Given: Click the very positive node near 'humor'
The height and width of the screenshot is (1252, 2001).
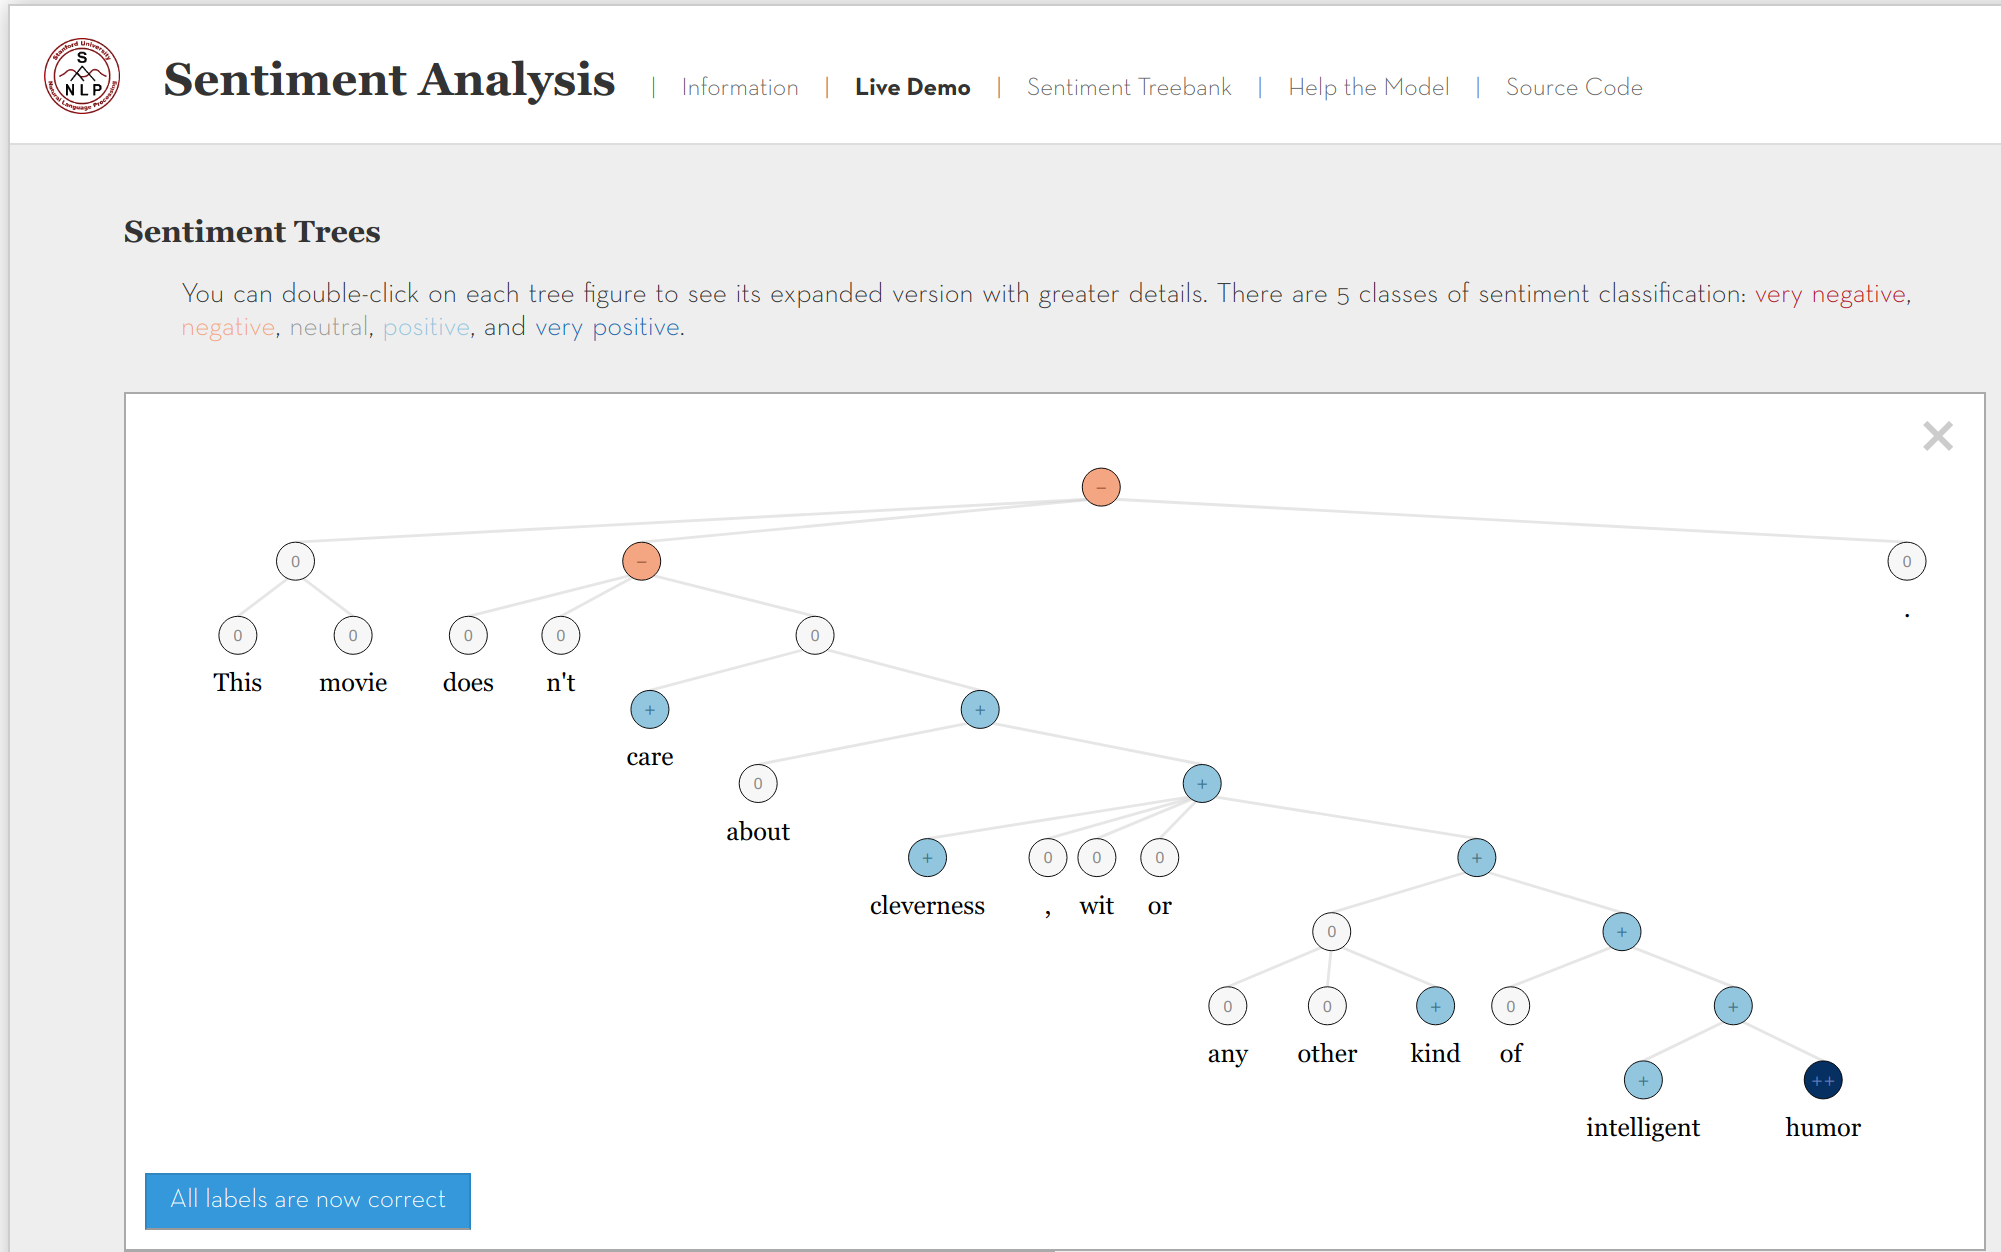Looking at the screenshot, I should coord(1819,1080).
